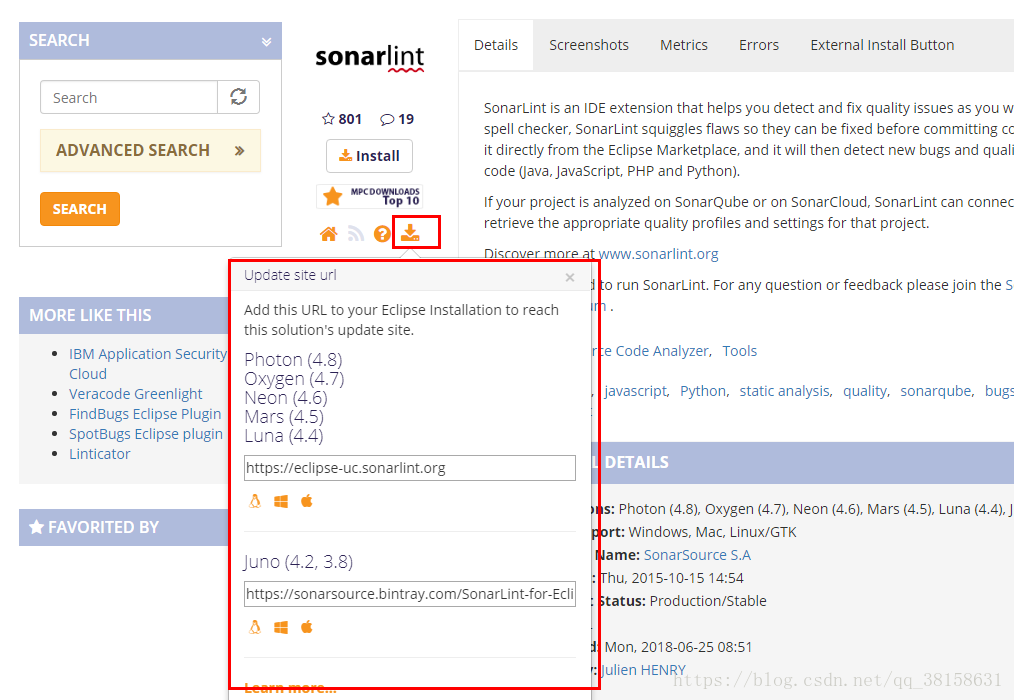This screenshot has width=1014, height=700.
Task: Open the RSS feed icon
Action: coord(356,231)
